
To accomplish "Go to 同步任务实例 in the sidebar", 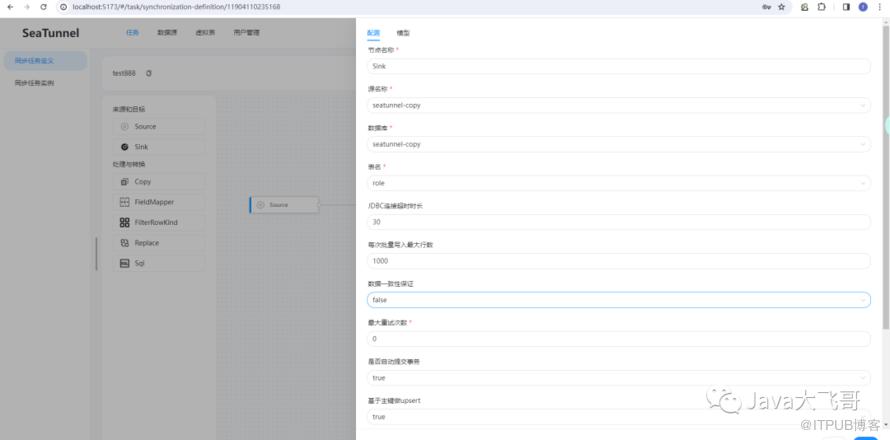I will tap(35, 83).
